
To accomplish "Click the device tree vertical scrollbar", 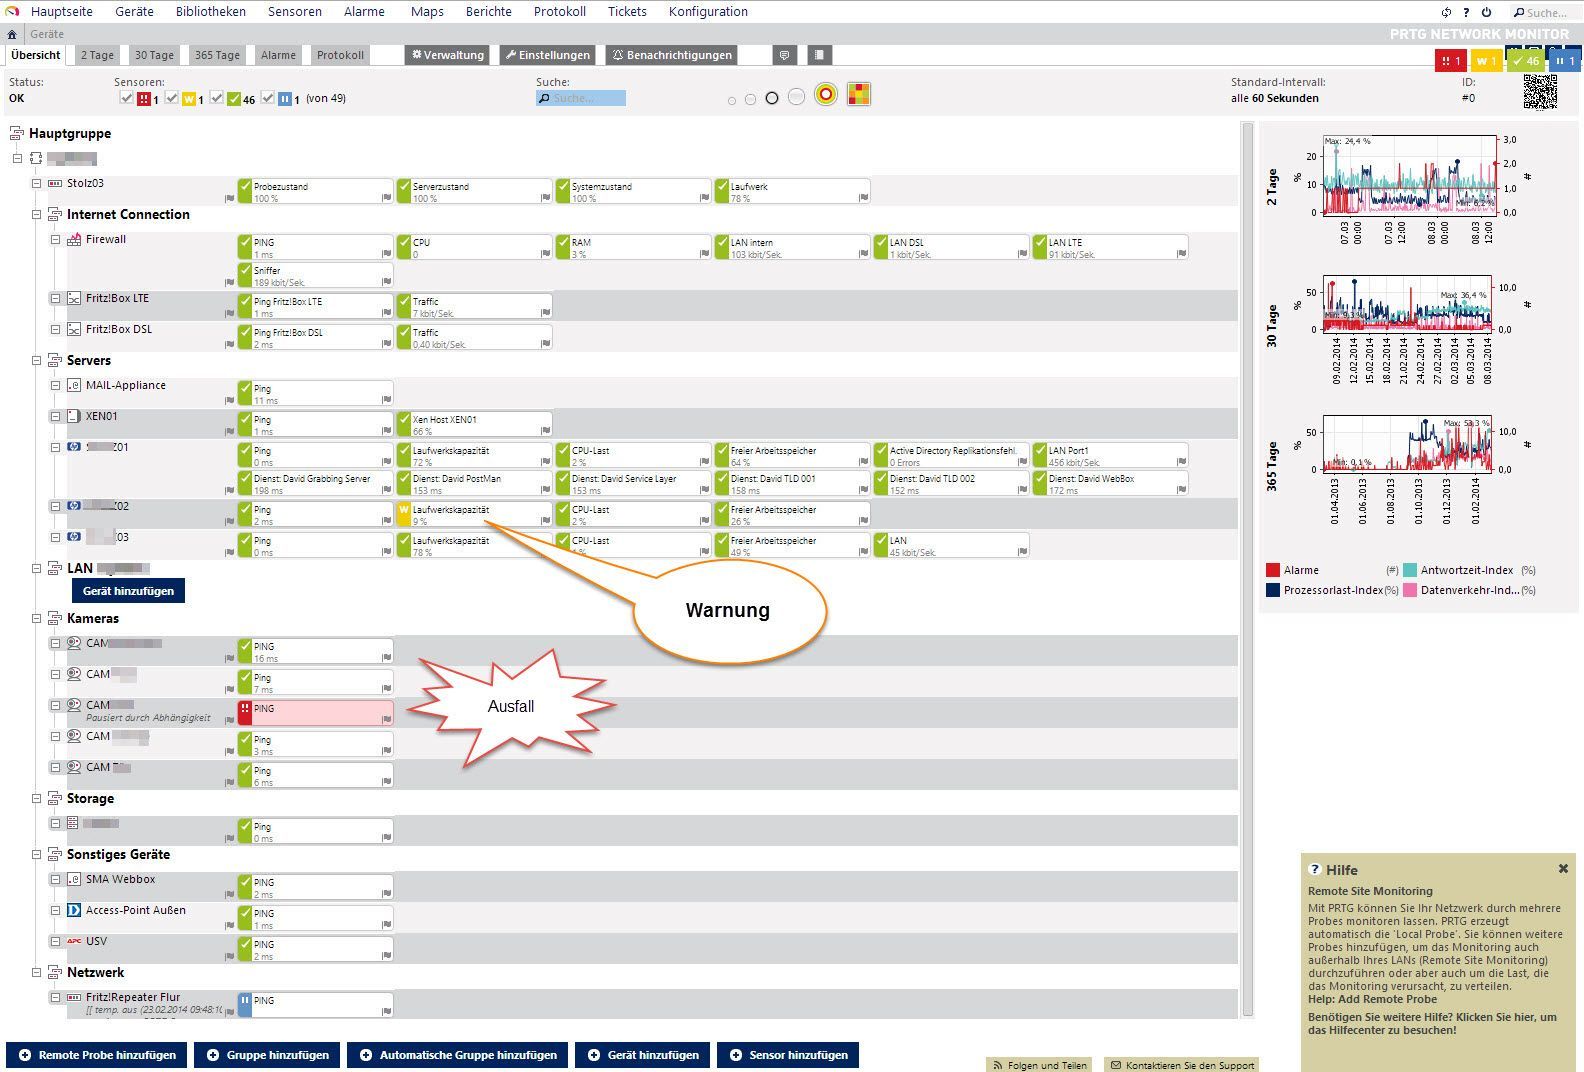I will (1247, 569).
